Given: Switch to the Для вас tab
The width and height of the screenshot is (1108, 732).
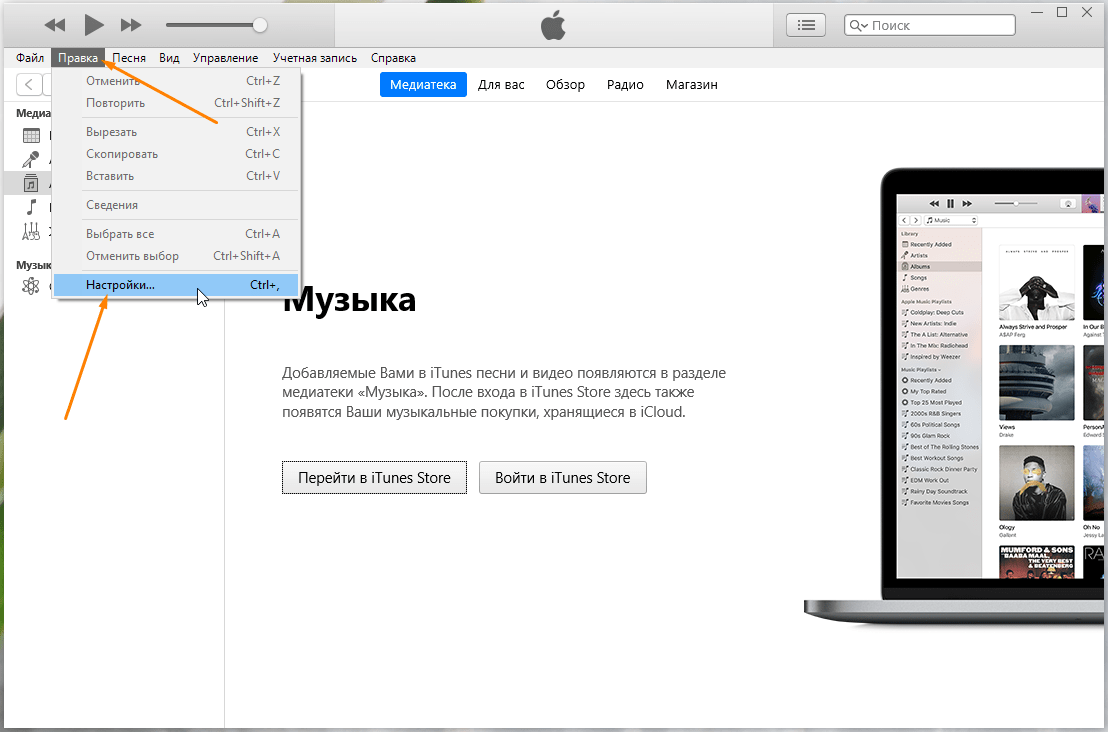Looking at the screenshot, I should [x=501, y=85].
